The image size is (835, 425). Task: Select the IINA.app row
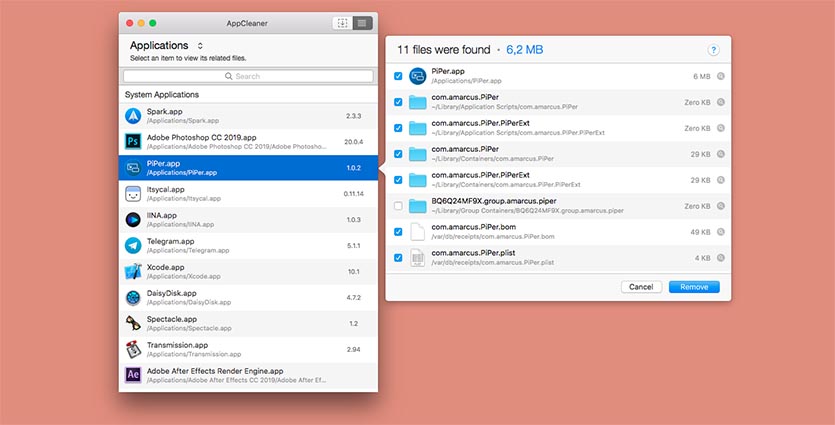pyautogui.click(x=248, y=219)
